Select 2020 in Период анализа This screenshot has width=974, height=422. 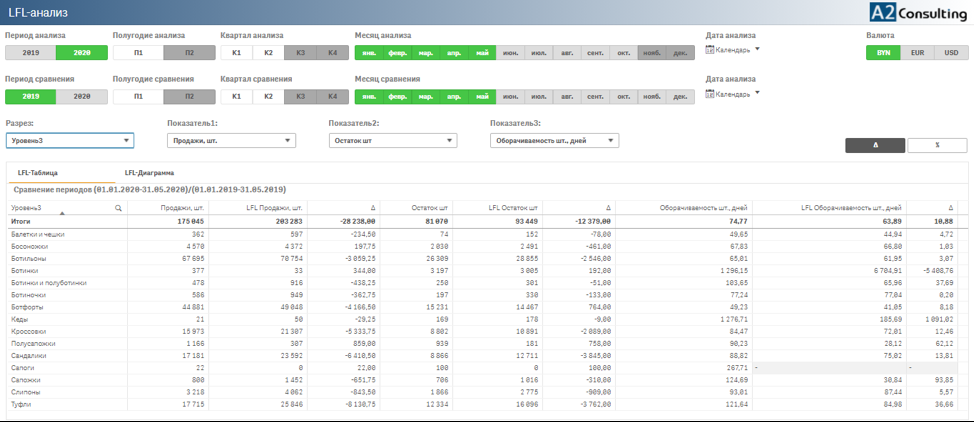tap(82, 53)
